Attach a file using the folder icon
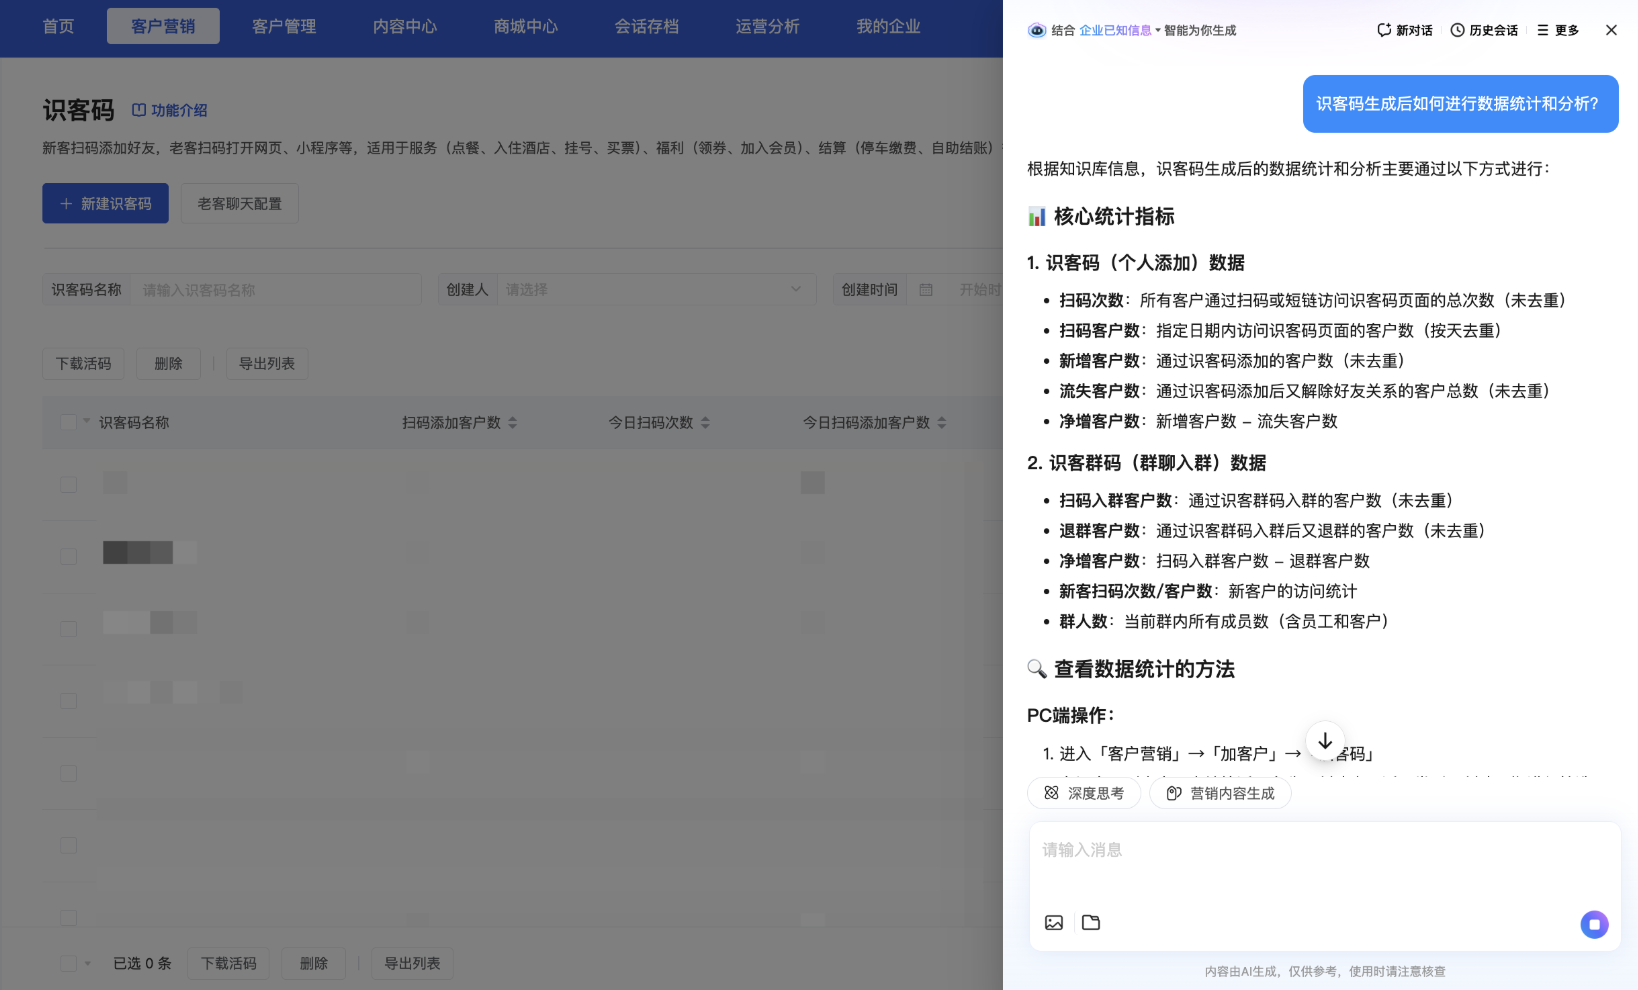This screenshot has height=990, width=1638. click(x=1091, y=923)
